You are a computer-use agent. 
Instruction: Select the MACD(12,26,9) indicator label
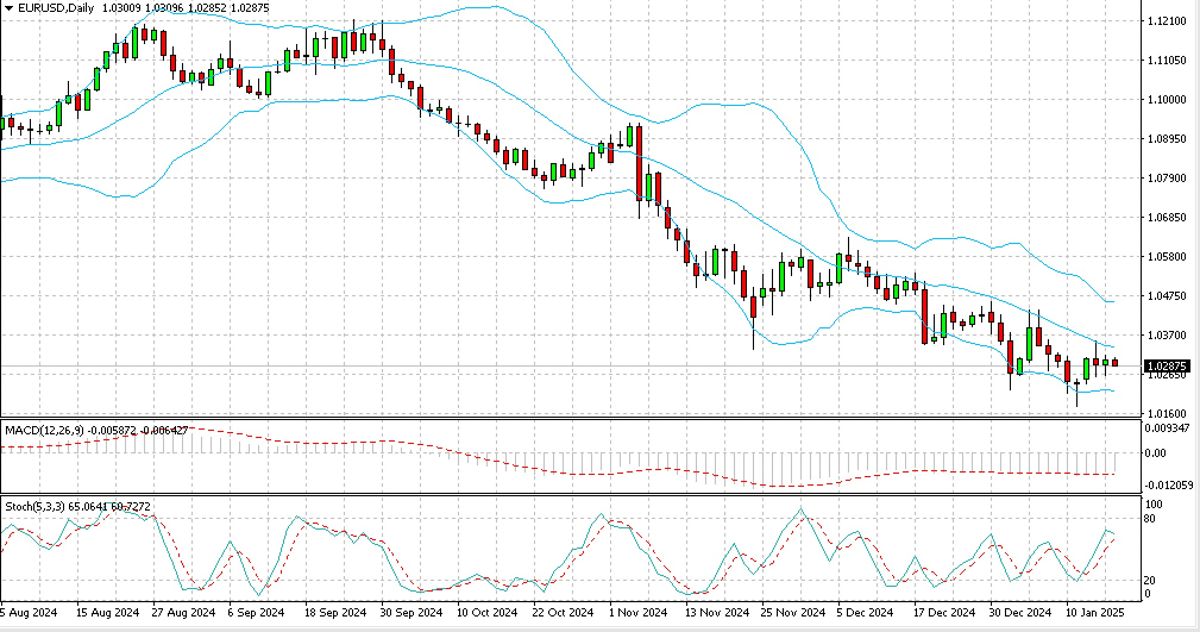44,430
